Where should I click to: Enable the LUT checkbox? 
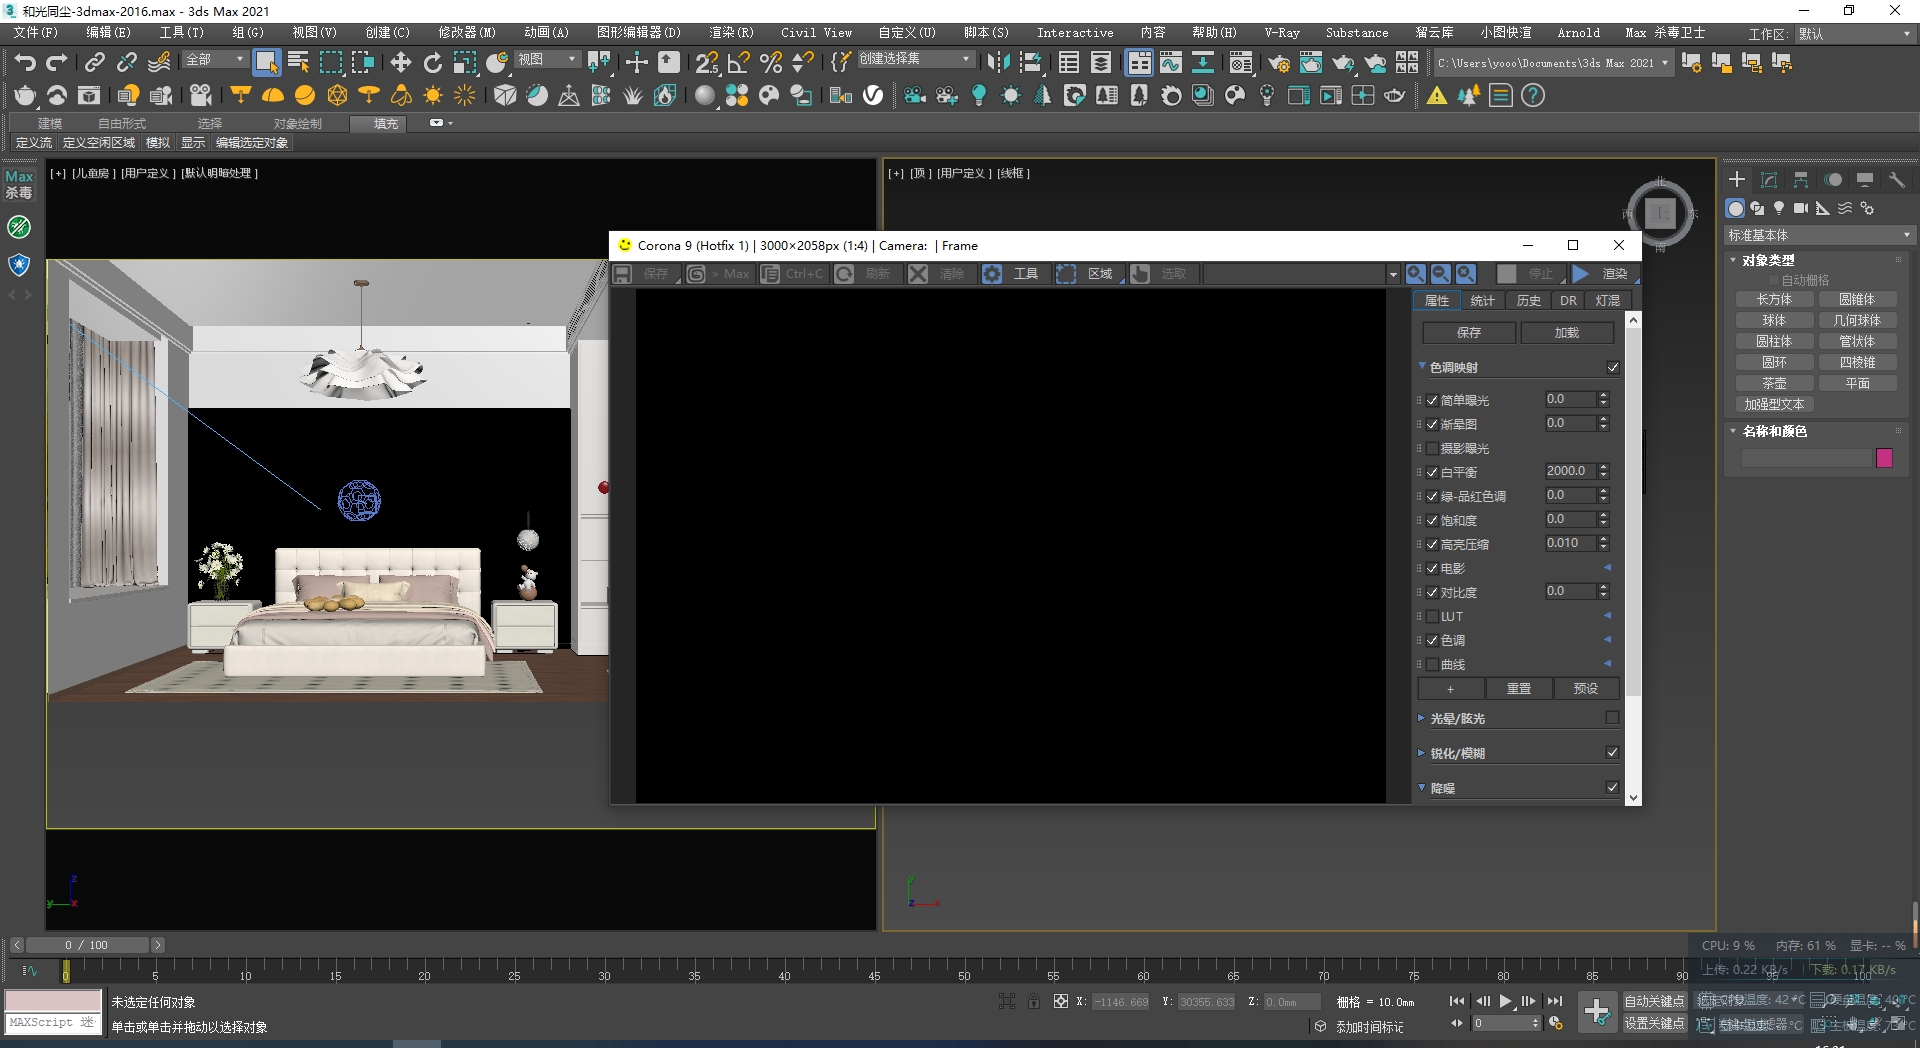tap(1432, 616)
